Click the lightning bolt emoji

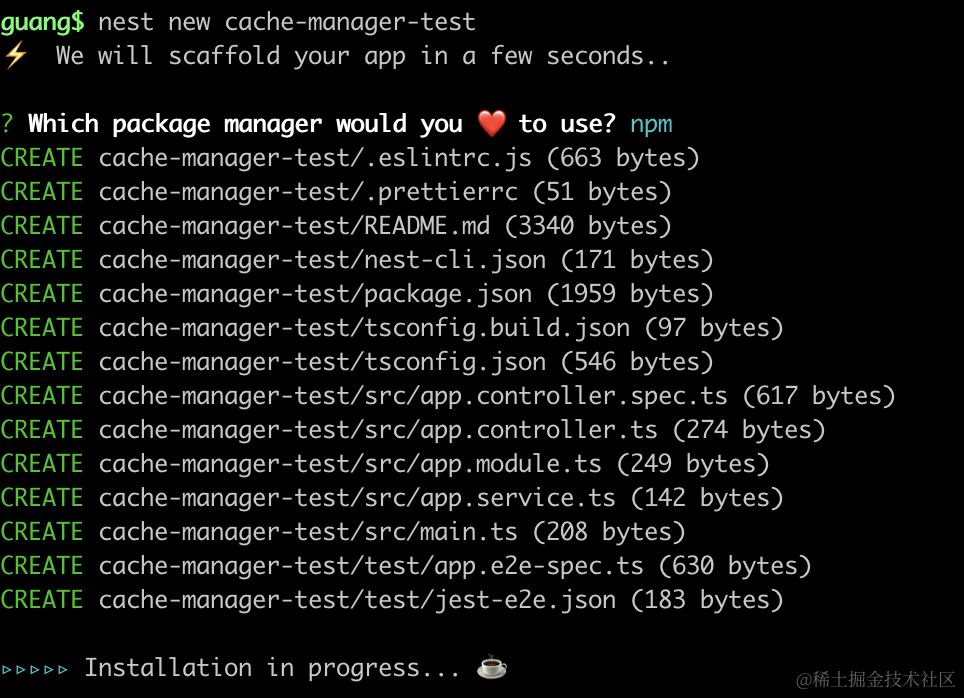point(15,56)
